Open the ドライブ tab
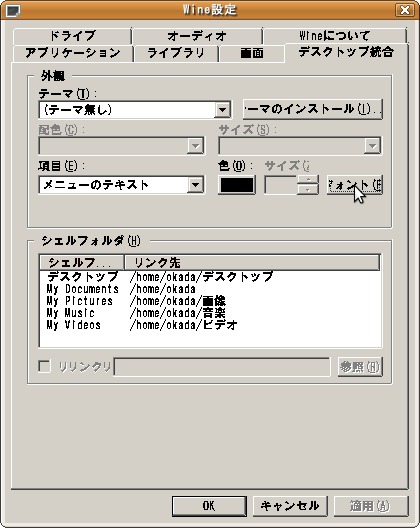 pyautogui.click(x=72, y=36)
